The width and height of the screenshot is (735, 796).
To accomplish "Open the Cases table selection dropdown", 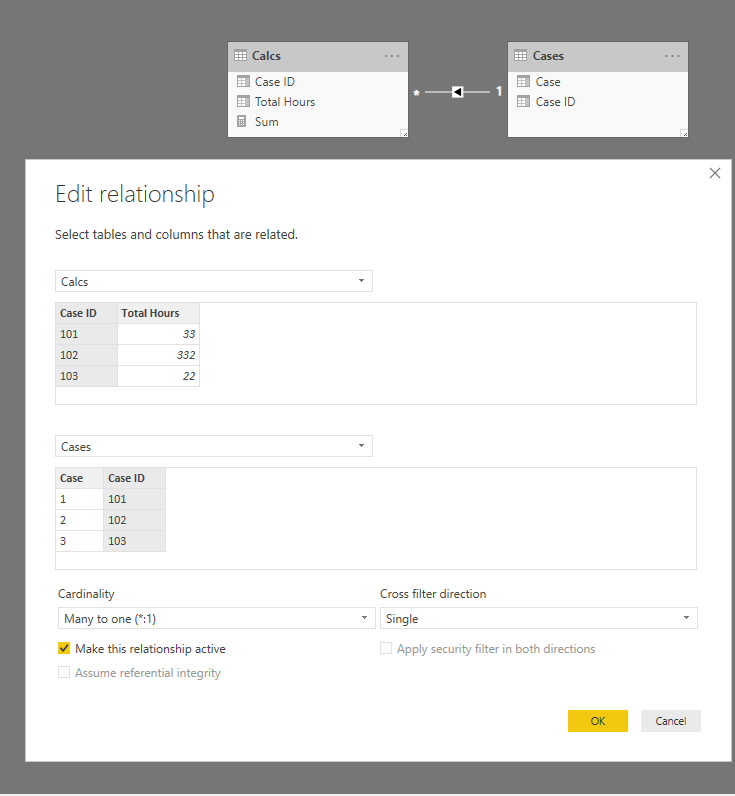I will (x=214, y=446).
